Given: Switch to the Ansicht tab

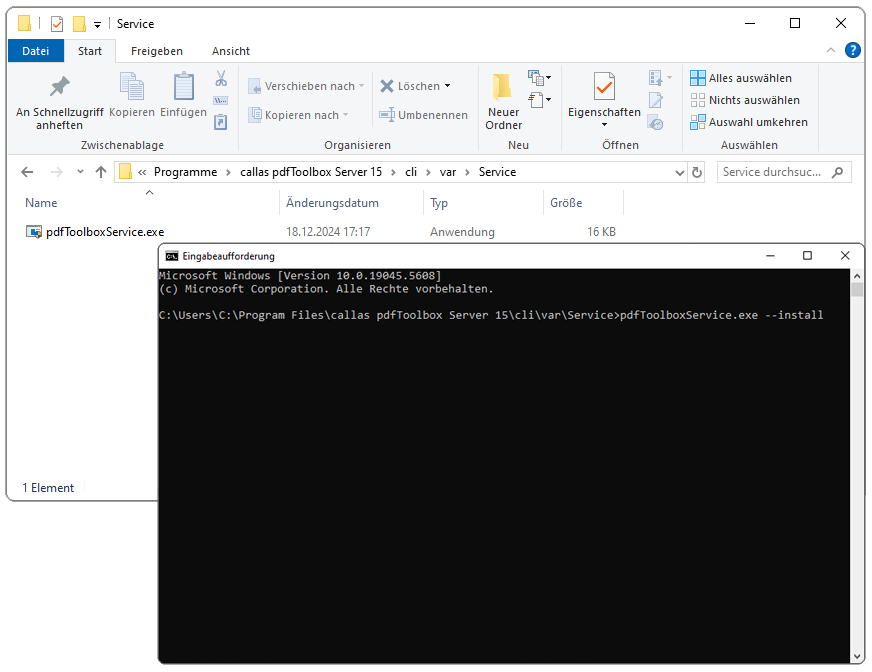Looking at the screenshot, I should (230, 51).
